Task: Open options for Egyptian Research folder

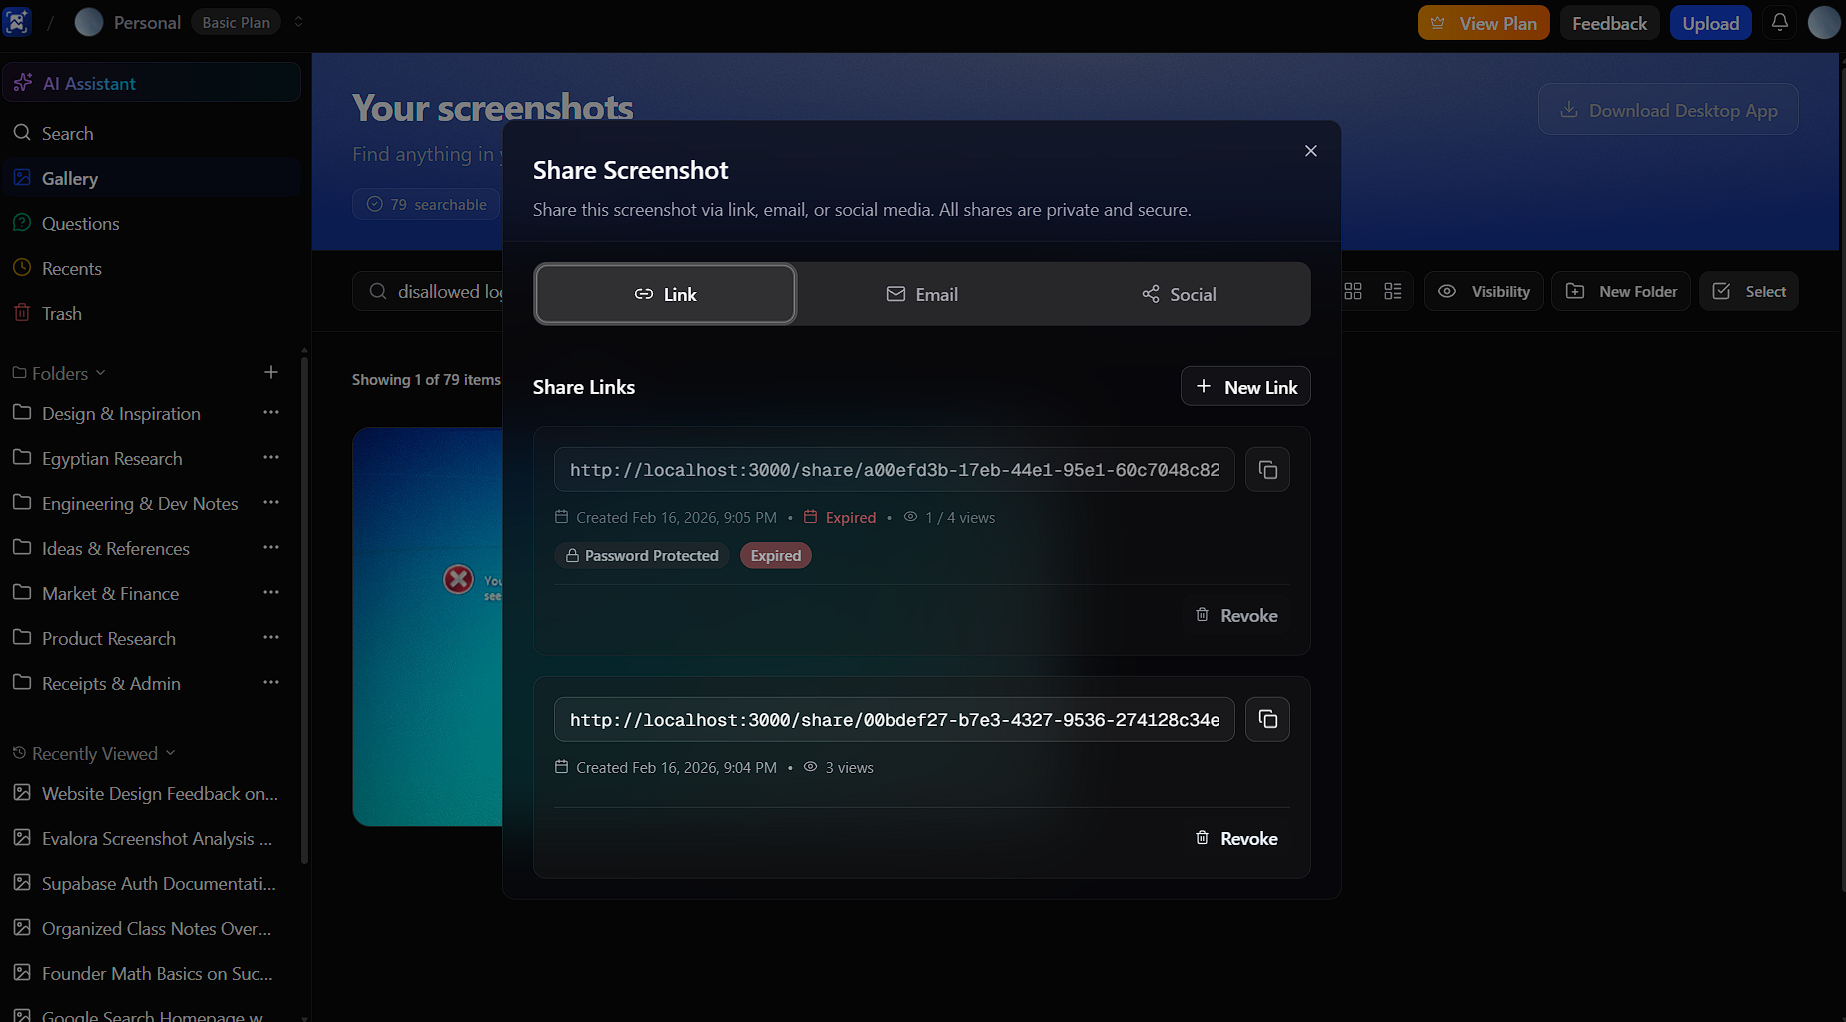Action: [270, 457]
